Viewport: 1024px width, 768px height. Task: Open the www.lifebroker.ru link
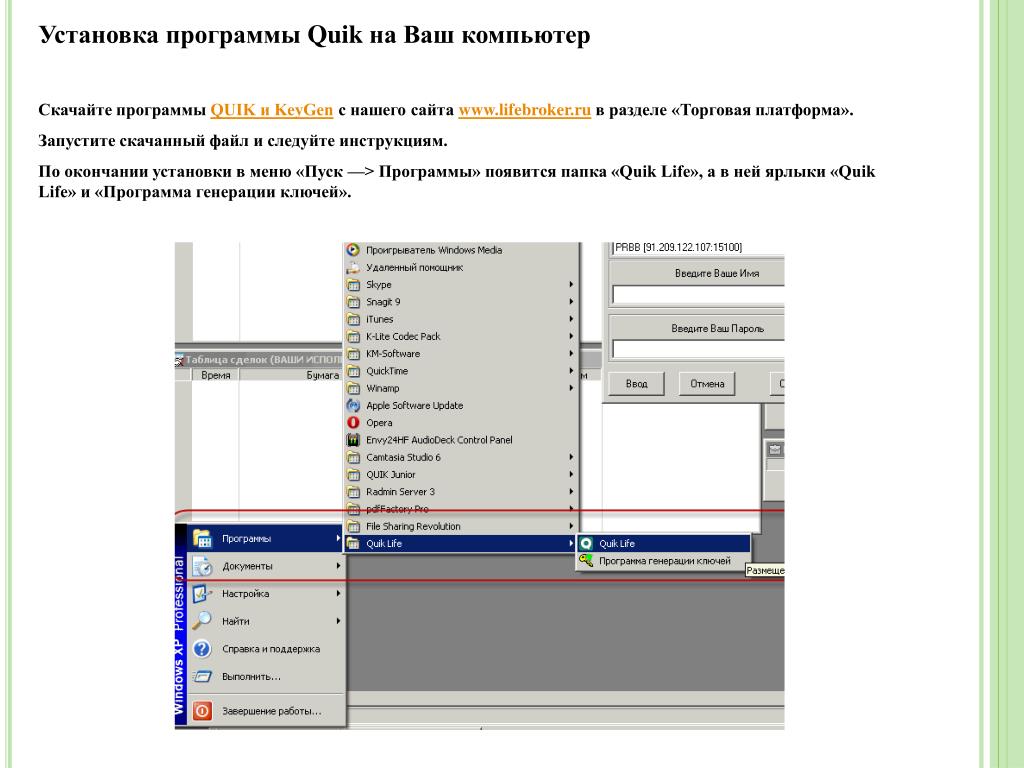pyautogui.click(x=524, y=110)
